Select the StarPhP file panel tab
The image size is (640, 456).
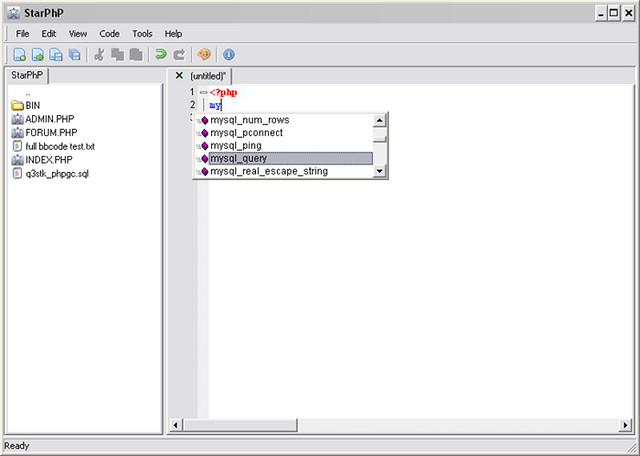[26, 76]
